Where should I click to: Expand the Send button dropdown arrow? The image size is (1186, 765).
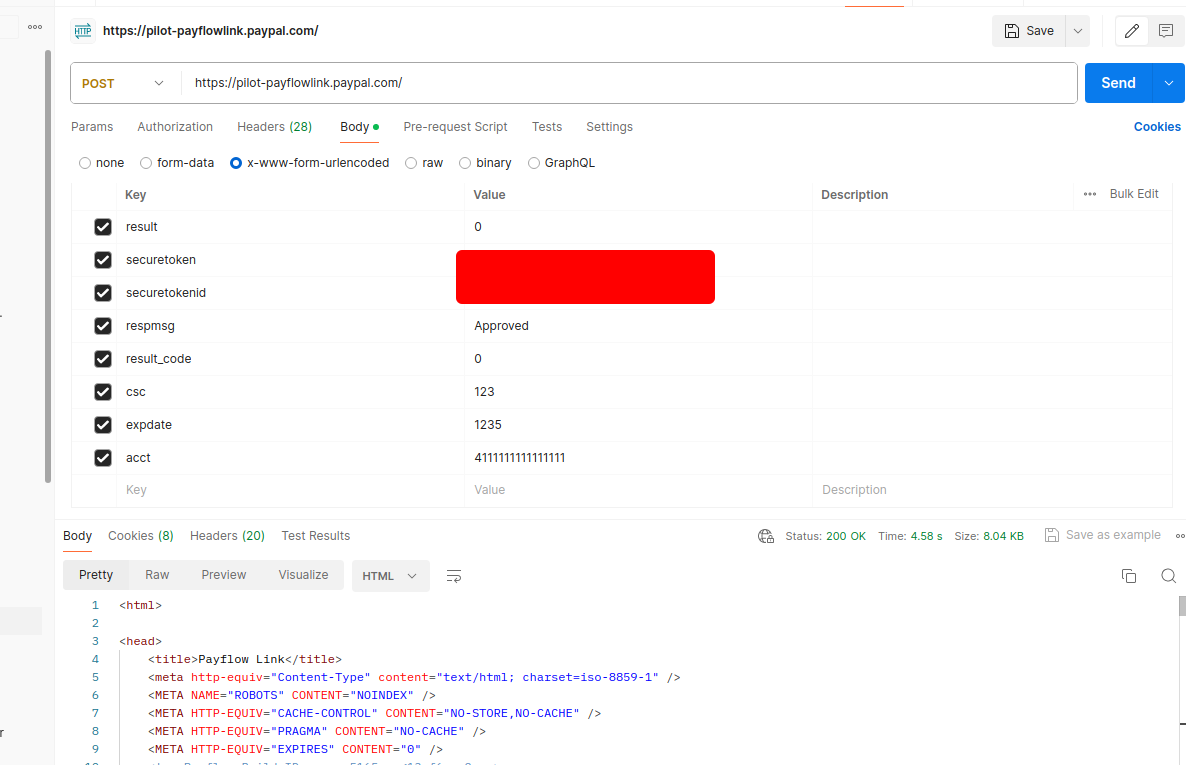point(1168,84)
